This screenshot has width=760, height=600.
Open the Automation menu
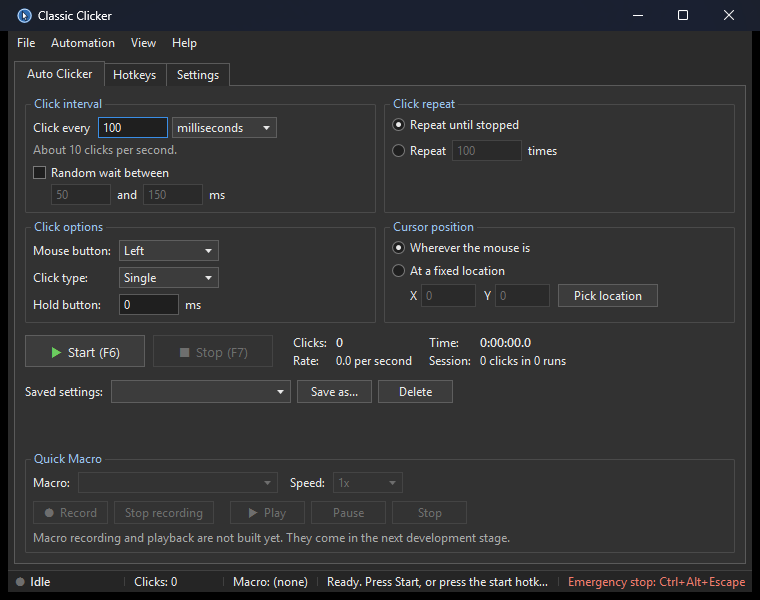click(83, 43)
